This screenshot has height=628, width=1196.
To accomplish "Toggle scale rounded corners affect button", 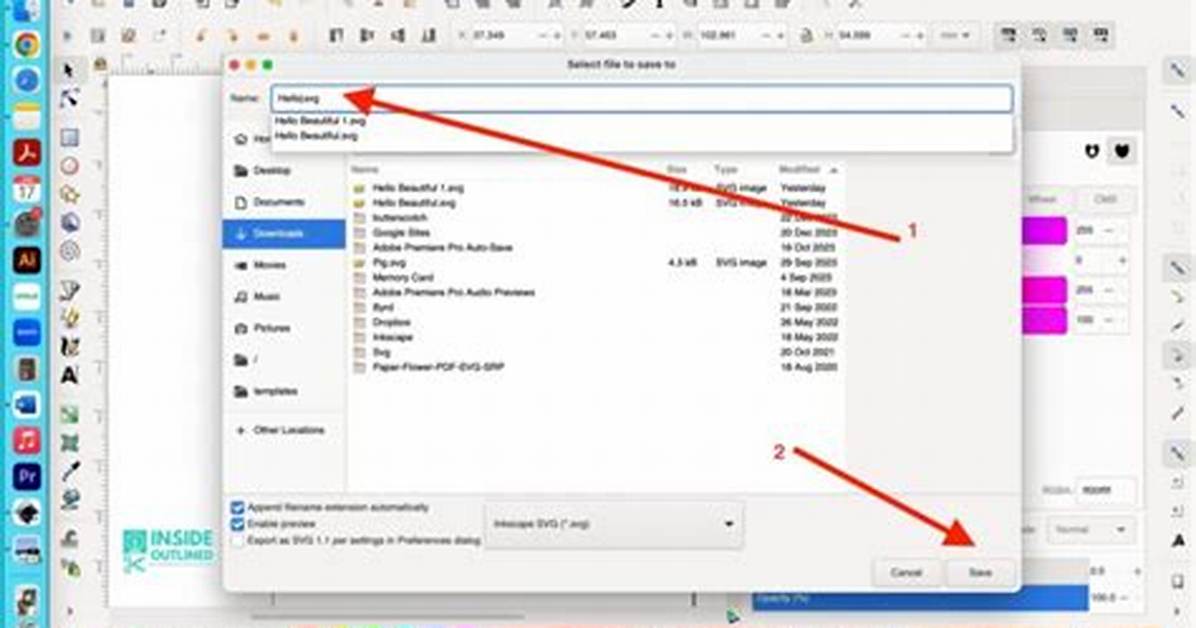I will click(x=1039, y=35).
